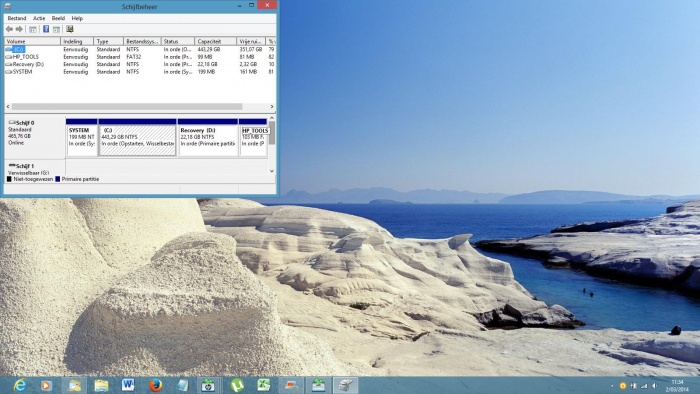Viewport: 700px width, 394px height.
Task: Click the disk settings toolbar icon
Action: click(x=70, y=29)
